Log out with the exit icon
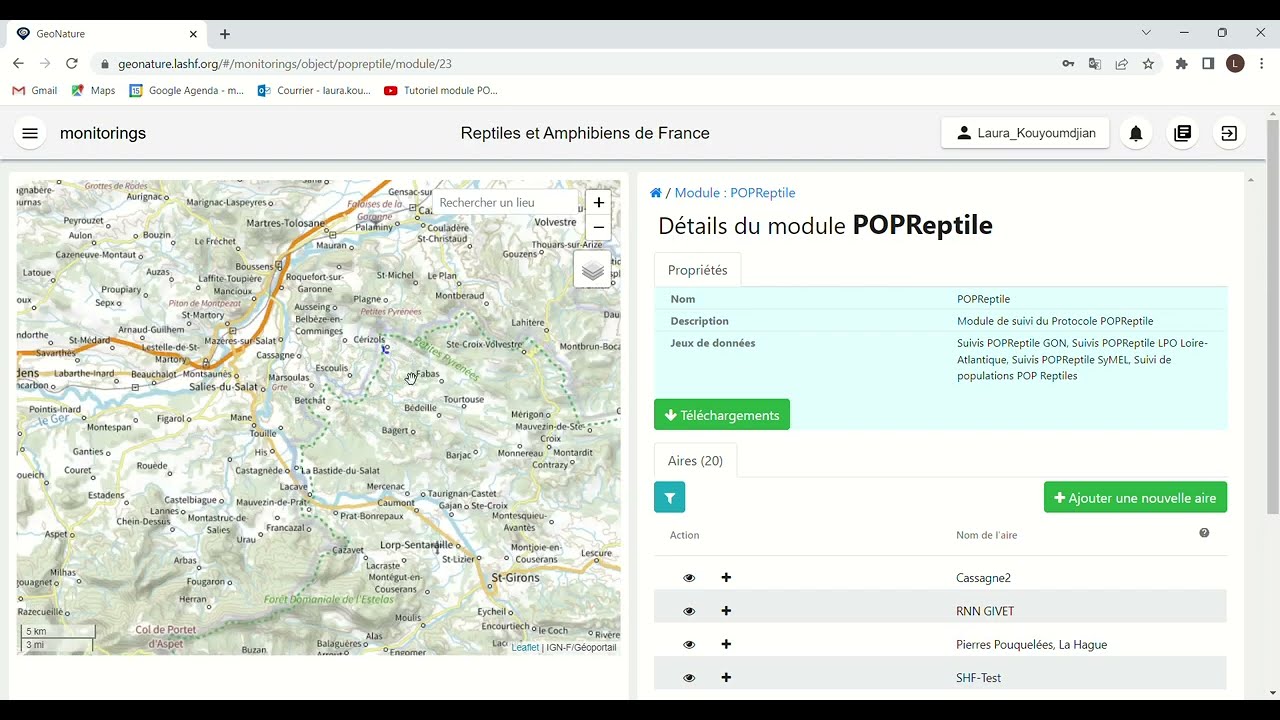Image resolution: width=1280 pixels, height=720 pixels. pyautogui.click(x=1229, y=133)
